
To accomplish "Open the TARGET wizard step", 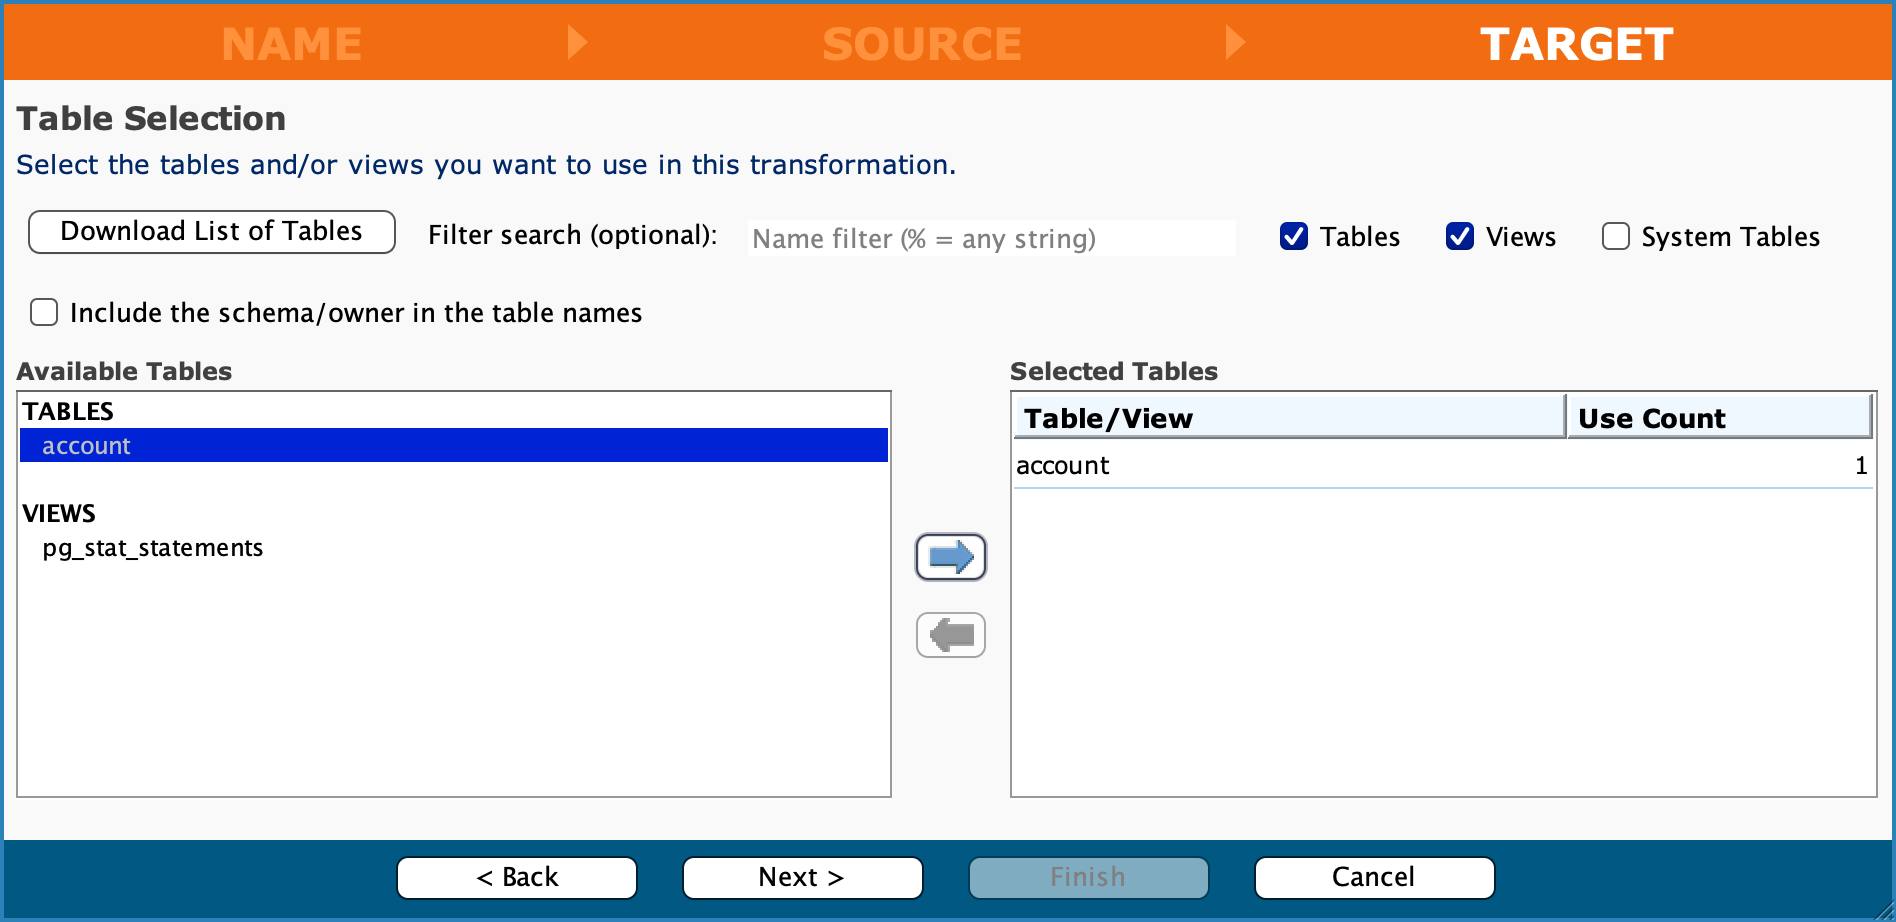I will tap(1576, 42).
